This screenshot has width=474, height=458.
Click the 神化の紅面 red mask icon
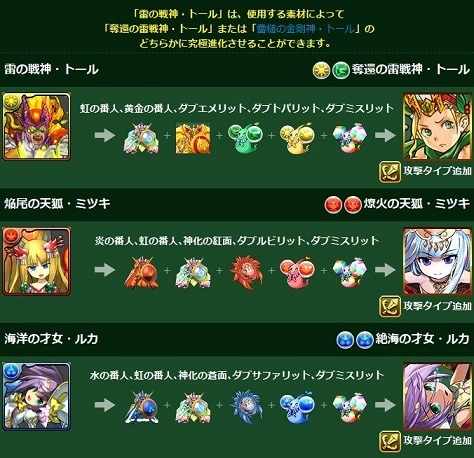pos(246,272)
